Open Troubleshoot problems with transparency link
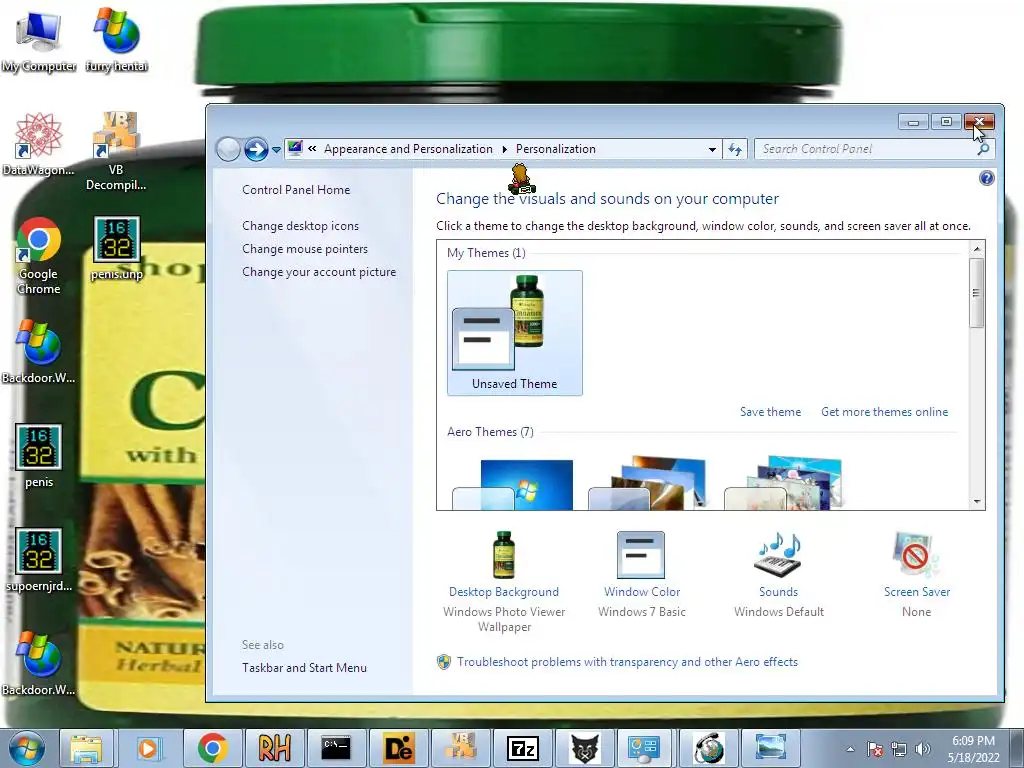This screenshot has height=768, width=1024. click(627, 662)
